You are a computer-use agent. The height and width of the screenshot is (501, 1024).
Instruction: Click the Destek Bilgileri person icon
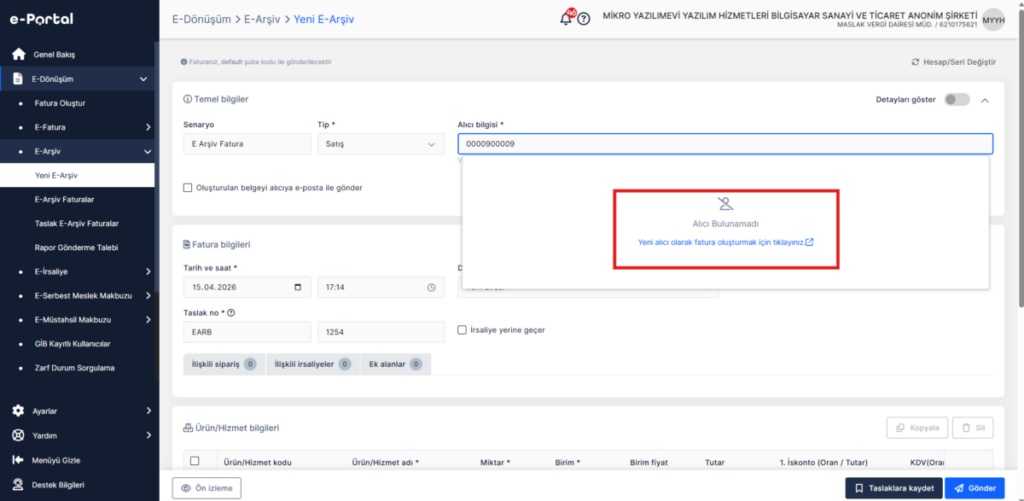(19, 485)
